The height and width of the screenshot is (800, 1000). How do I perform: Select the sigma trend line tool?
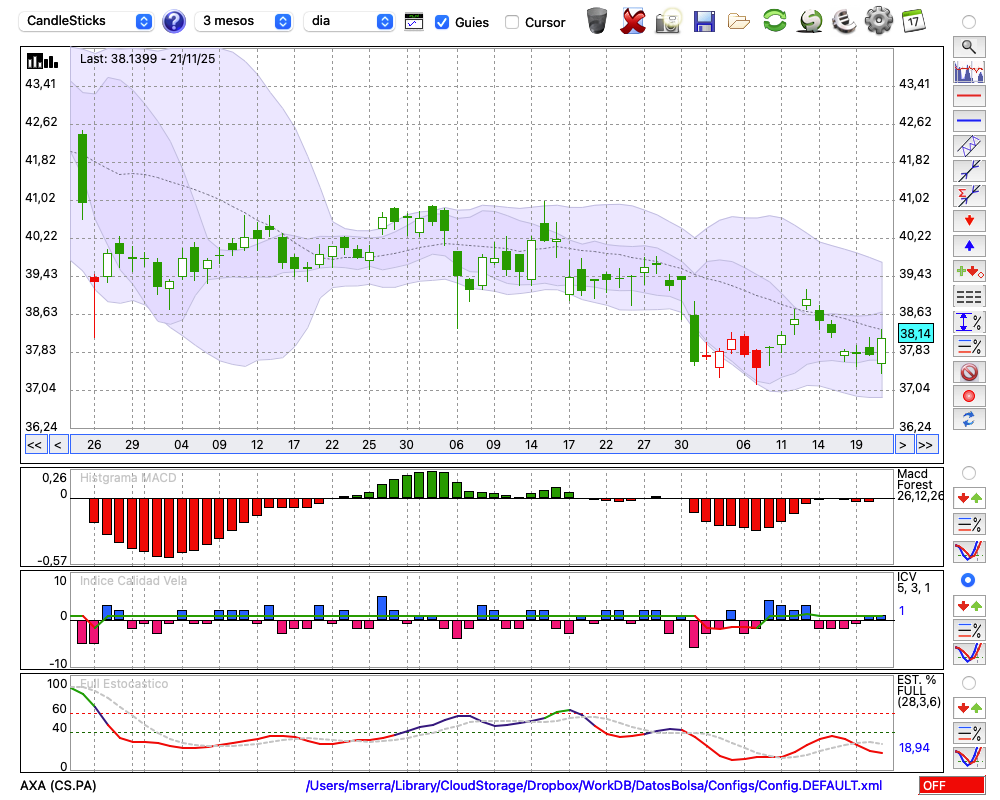coord(969,196)
